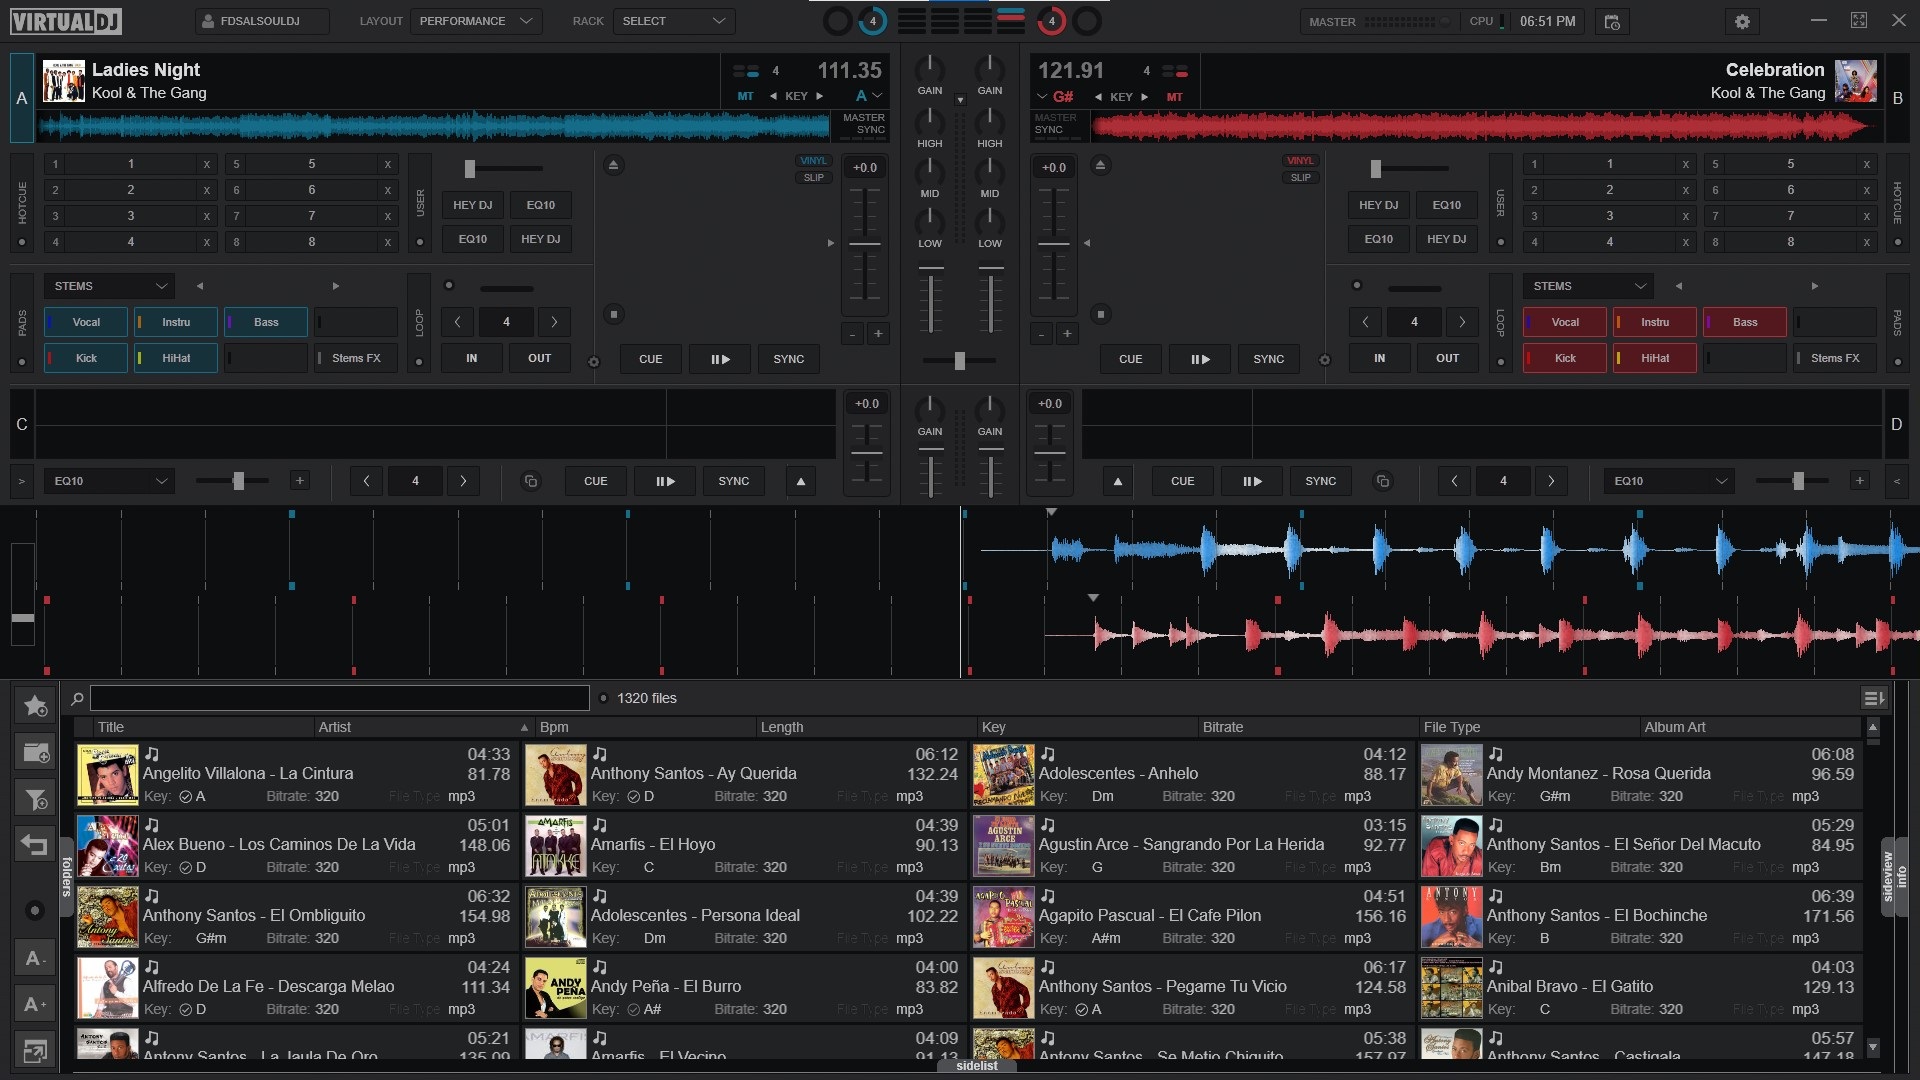Delete hotcue 8 on deck B
This screenshot has height=1080, width=1920.
pyautogui.click(x=1866, y=242)
